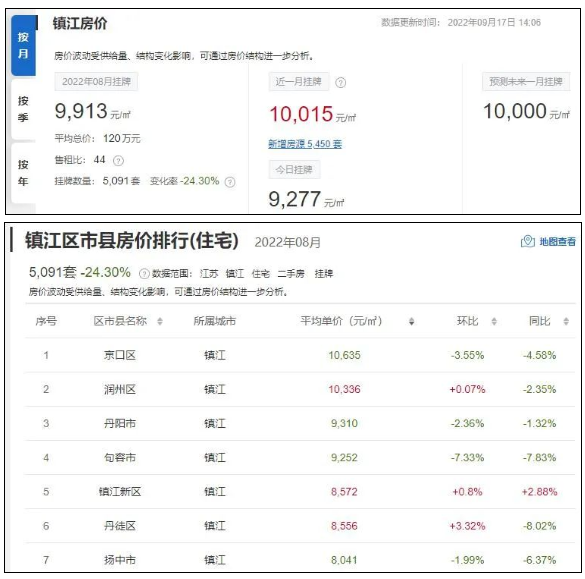Image resolution: width=585 pixels, height=579 pixels.
Task: Click 地图查看 link text
Action: tap(557, 242)
